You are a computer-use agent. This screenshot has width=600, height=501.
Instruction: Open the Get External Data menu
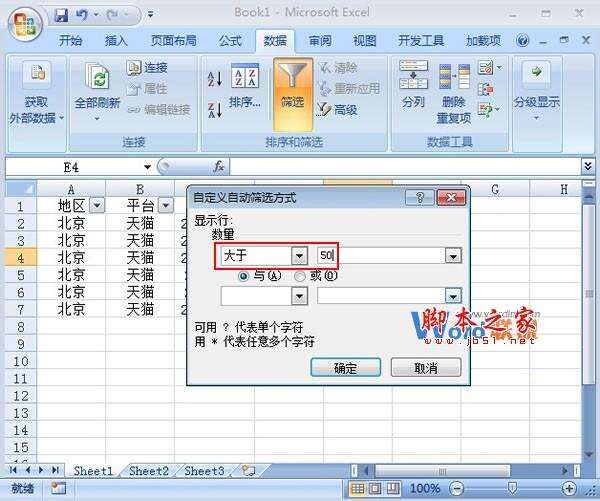coord(36,94)
